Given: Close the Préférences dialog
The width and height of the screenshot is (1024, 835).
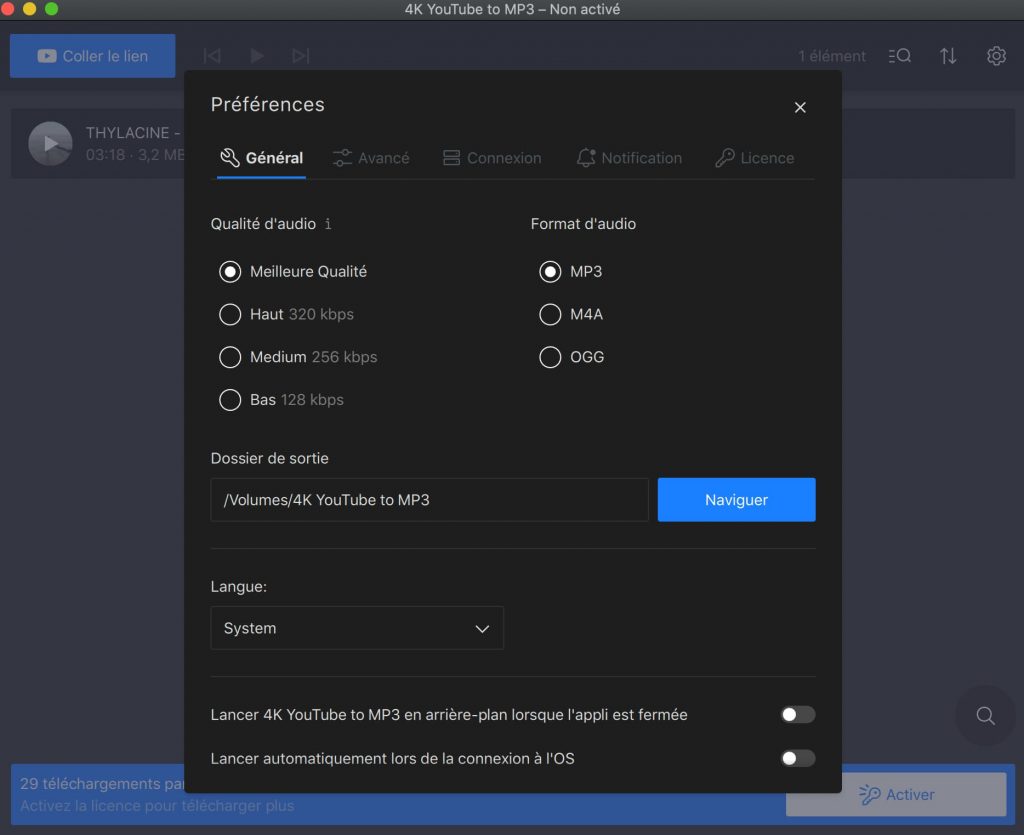Looking at the screenshot, I should 800,107.
